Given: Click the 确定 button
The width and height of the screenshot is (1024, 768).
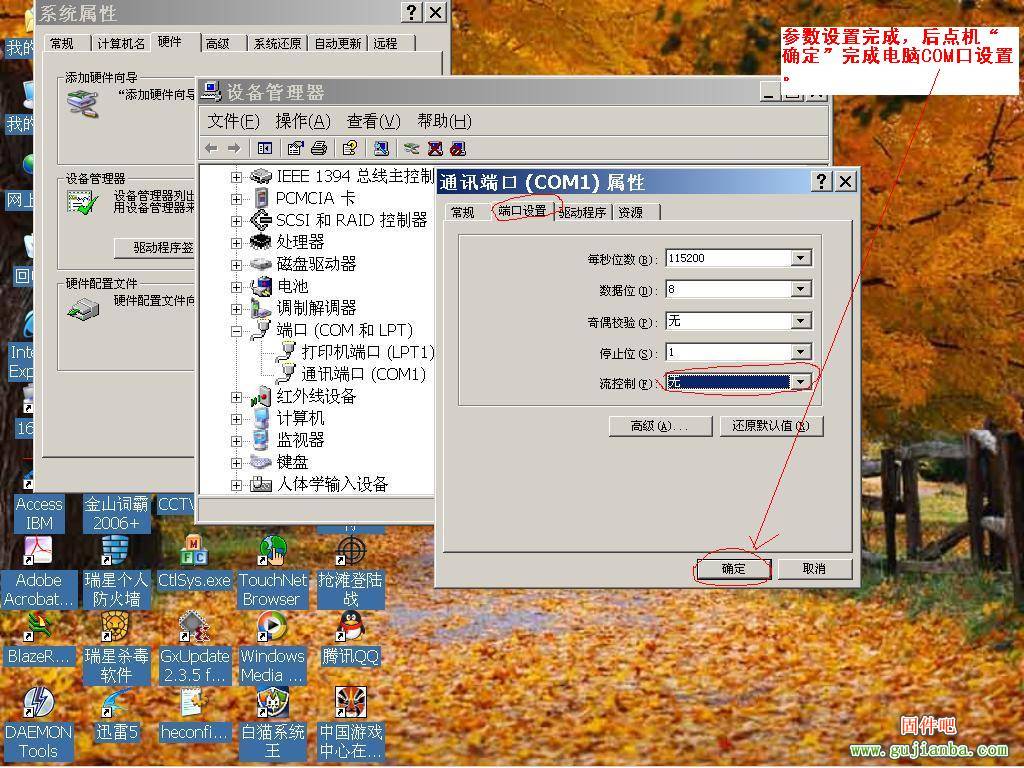Looking at the screenshot, I should pyautogui.click(x=733, y=568).
